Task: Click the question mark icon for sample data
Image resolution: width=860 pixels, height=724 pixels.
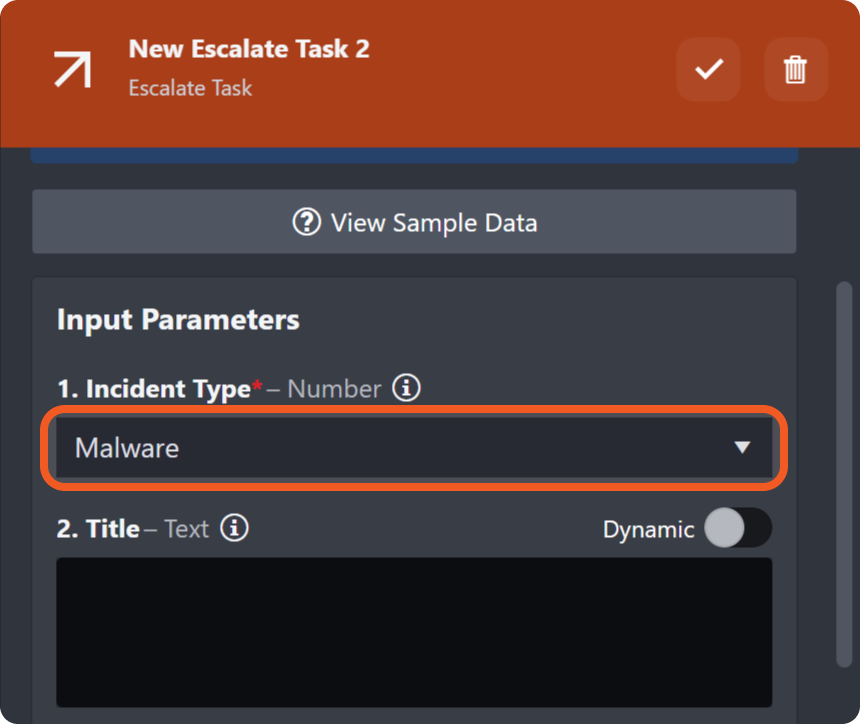Action: pyautogui.click(x=306, y=222)
